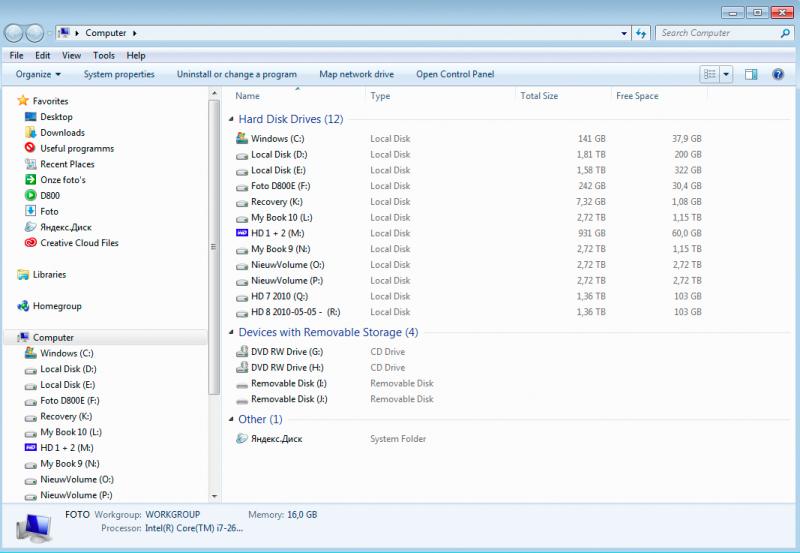This screenshot has height=553, width=800.
Task: Select My Book 9 (N:) icon in list
Action: (242, 250)
